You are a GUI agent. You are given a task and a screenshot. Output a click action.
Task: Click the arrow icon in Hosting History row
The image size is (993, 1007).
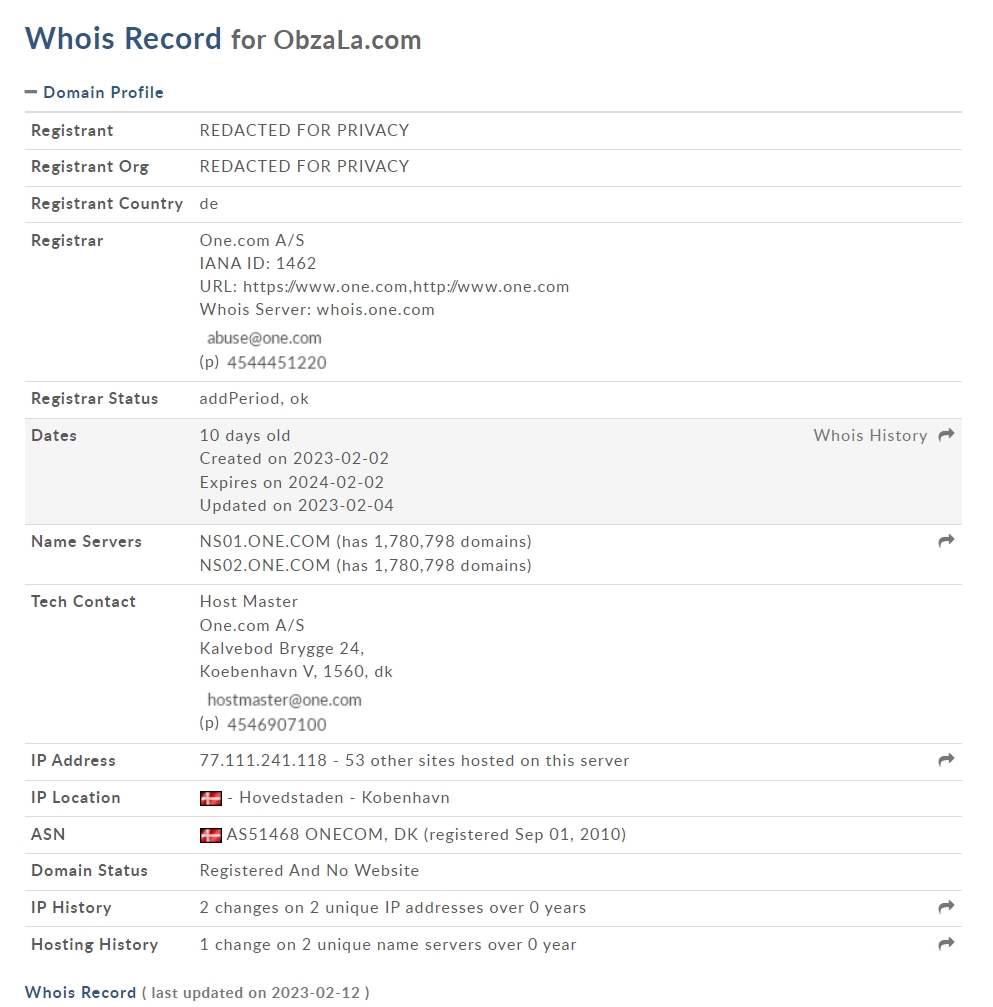[x=946, y=944]
